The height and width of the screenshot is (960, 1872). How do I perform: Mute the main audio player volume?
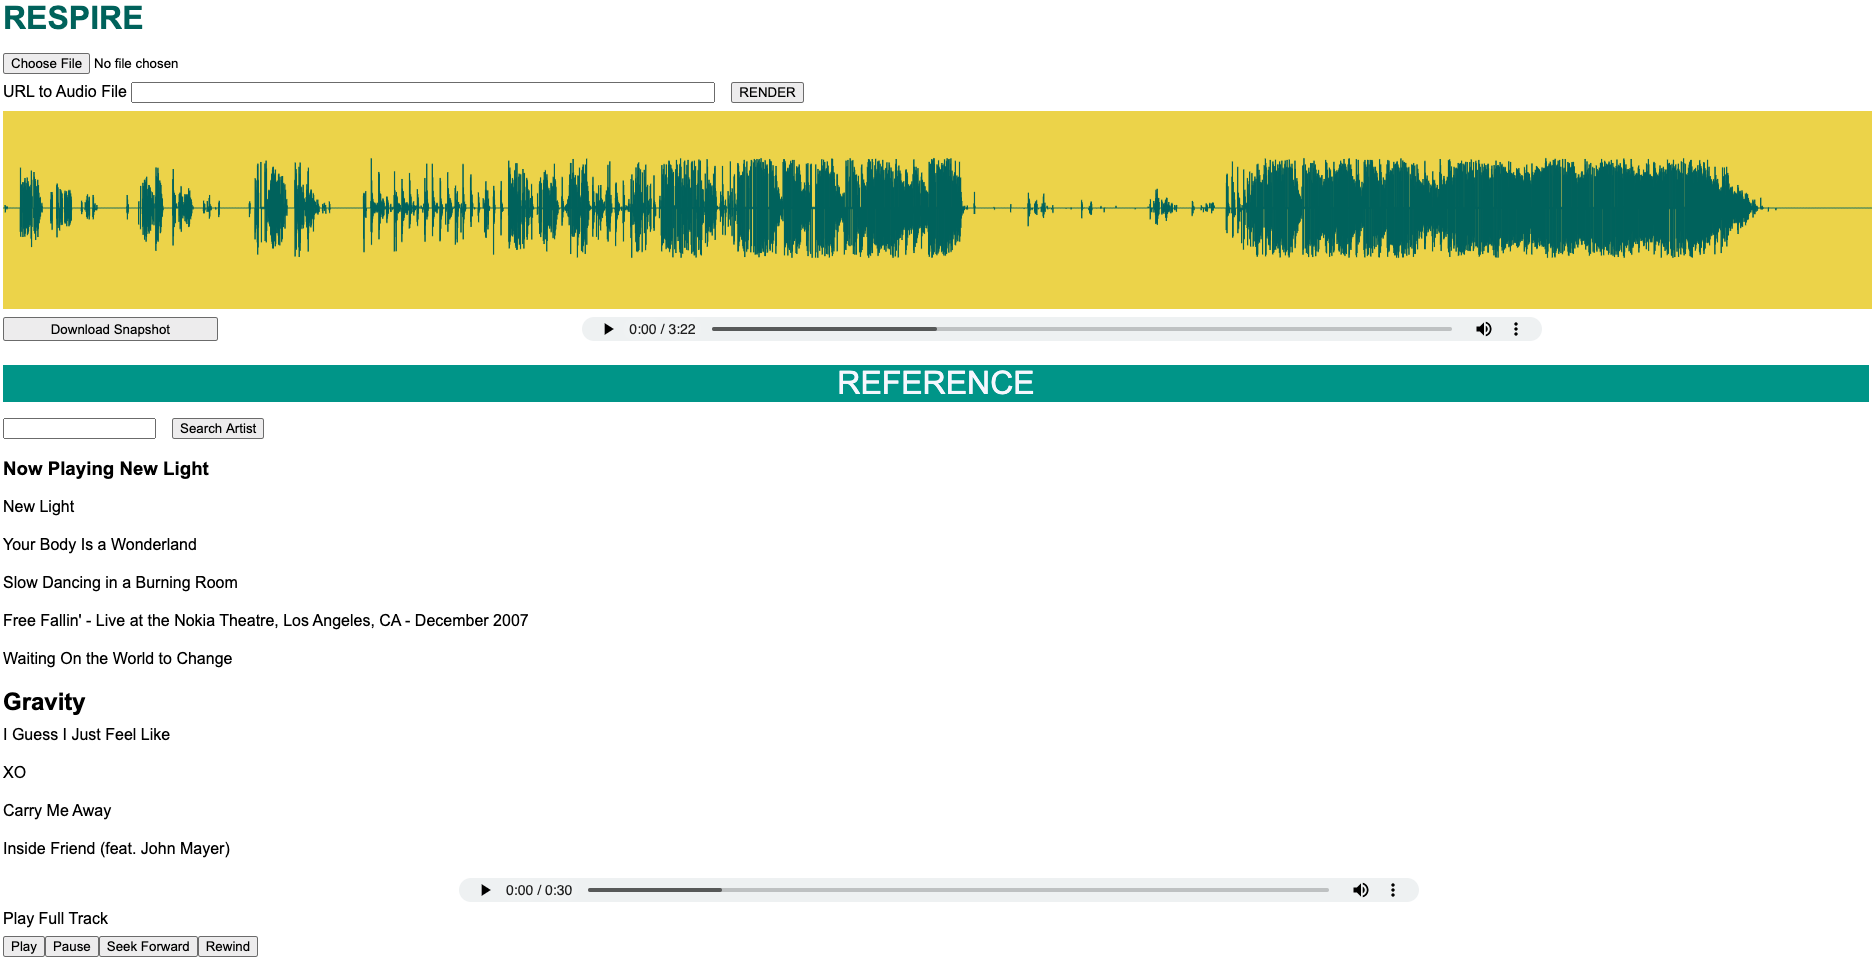pyautogui.click(x=1484, y=329)
